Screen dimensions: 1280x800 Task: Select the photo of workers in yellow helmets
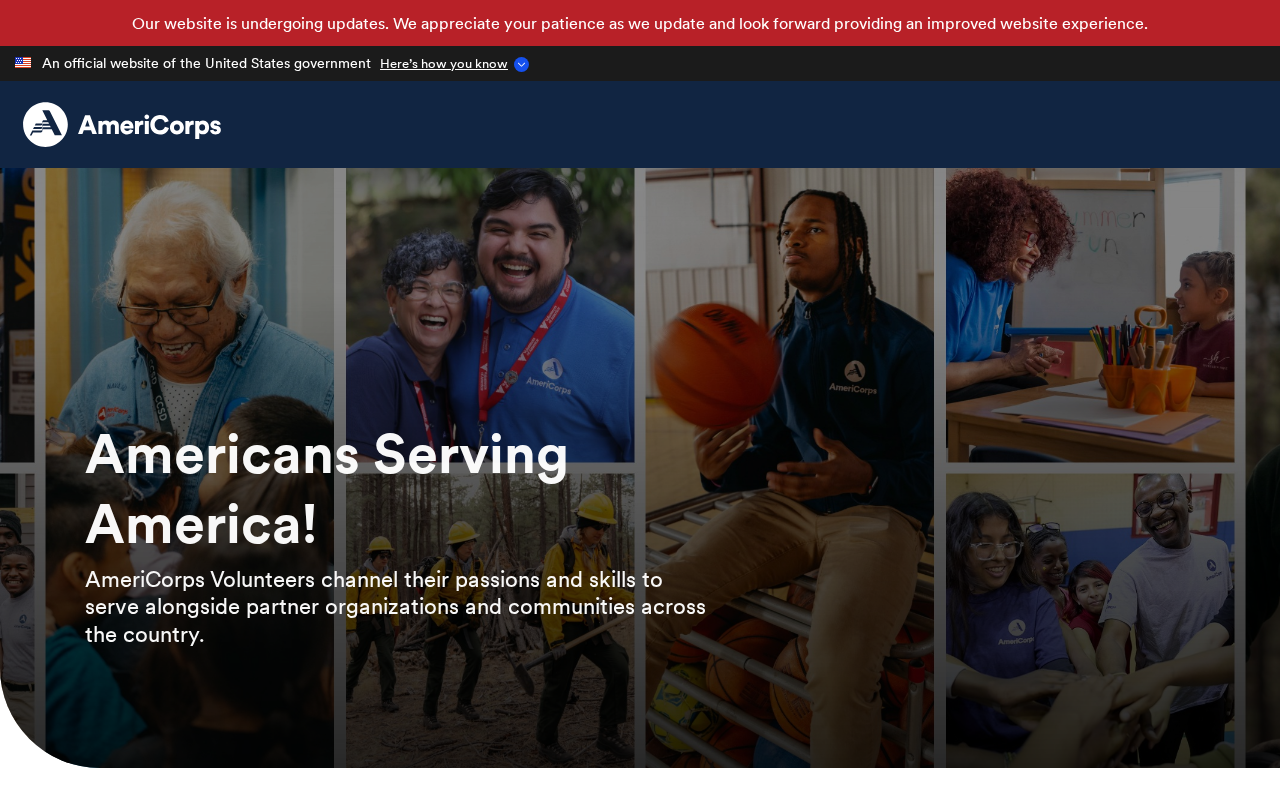[490, 621]
